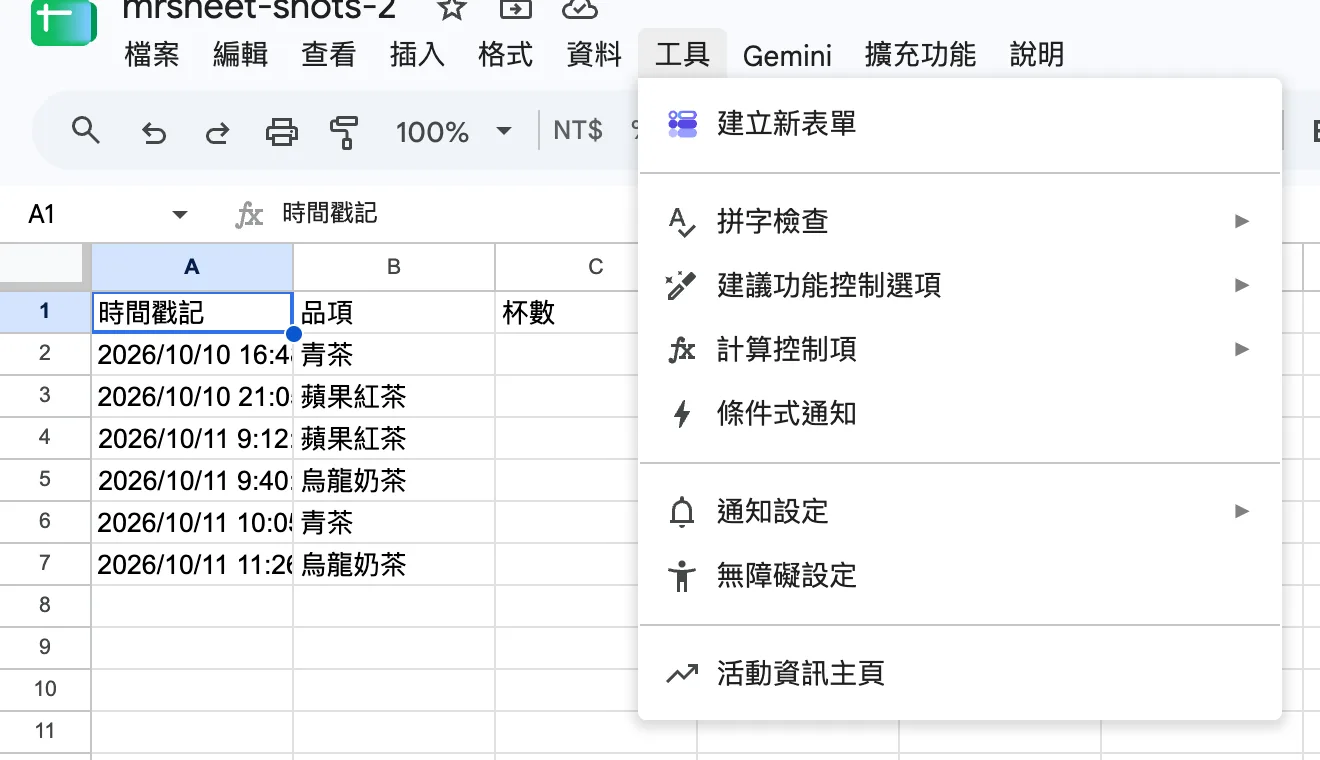Select the 烏龍奶茶 cell in row 7

click(x=394, y=565)
